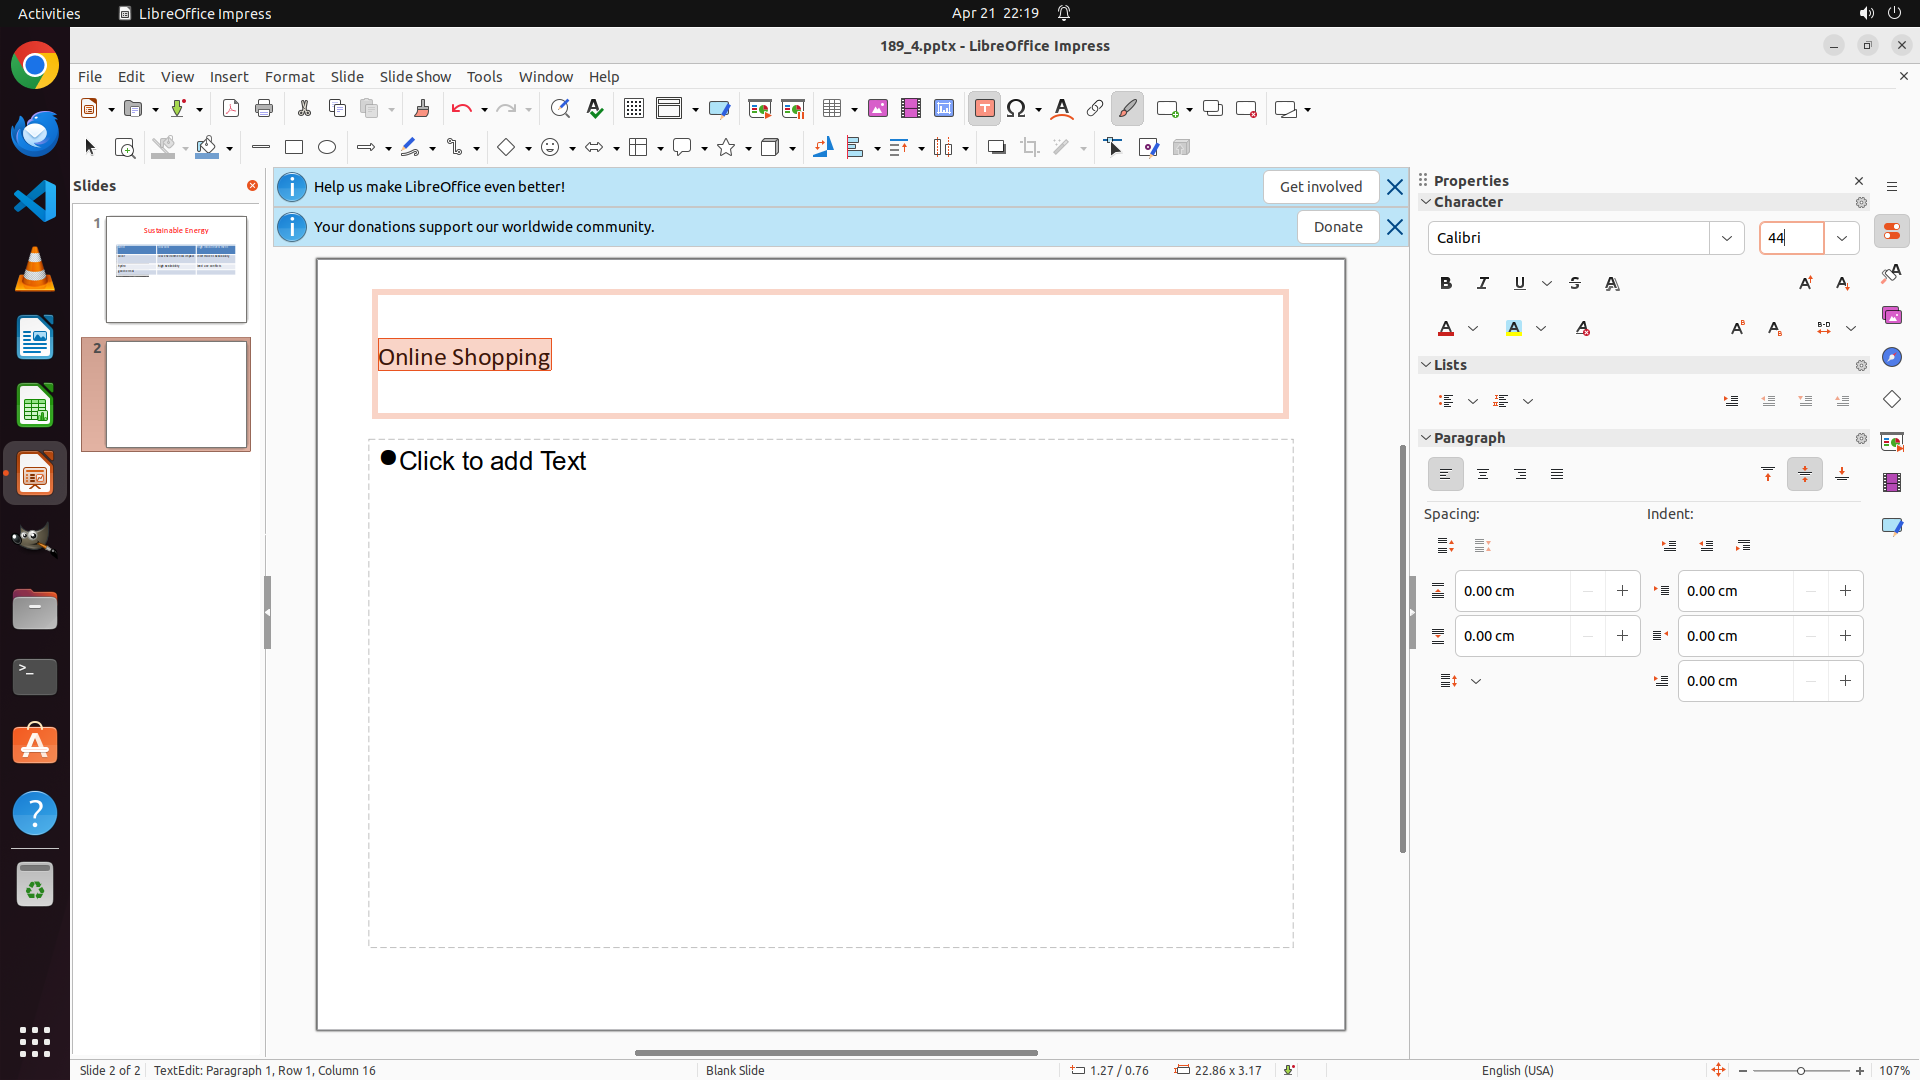1920x1080 pixels.
Task: Toggle Italic in Character panel
Action: pyautogui.click(x=1483, y=284)
